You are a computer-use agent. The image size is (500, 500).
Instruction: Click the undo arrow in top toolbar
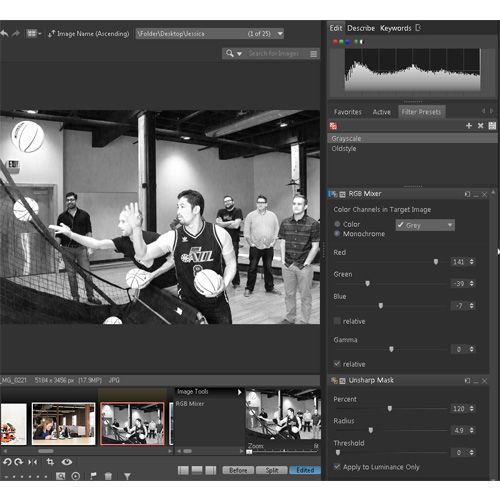tap(5, 34)
